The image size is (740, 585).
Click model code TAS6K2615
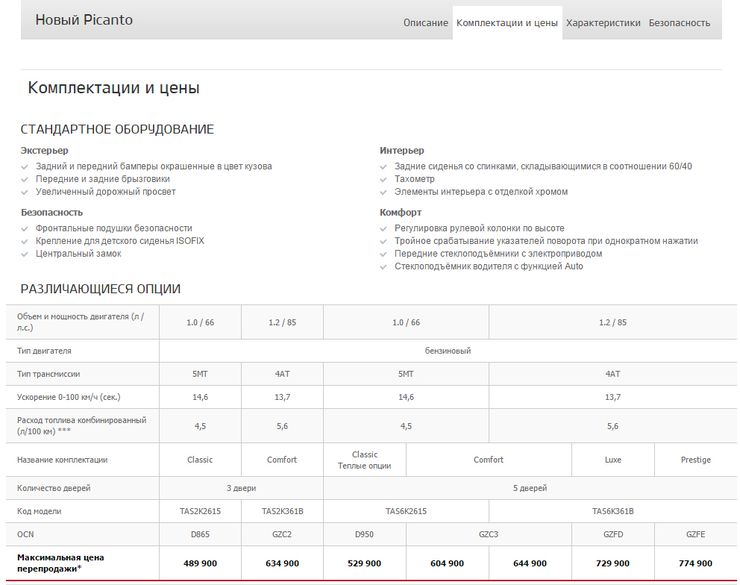pyautogui.click(x=406, y=511)
